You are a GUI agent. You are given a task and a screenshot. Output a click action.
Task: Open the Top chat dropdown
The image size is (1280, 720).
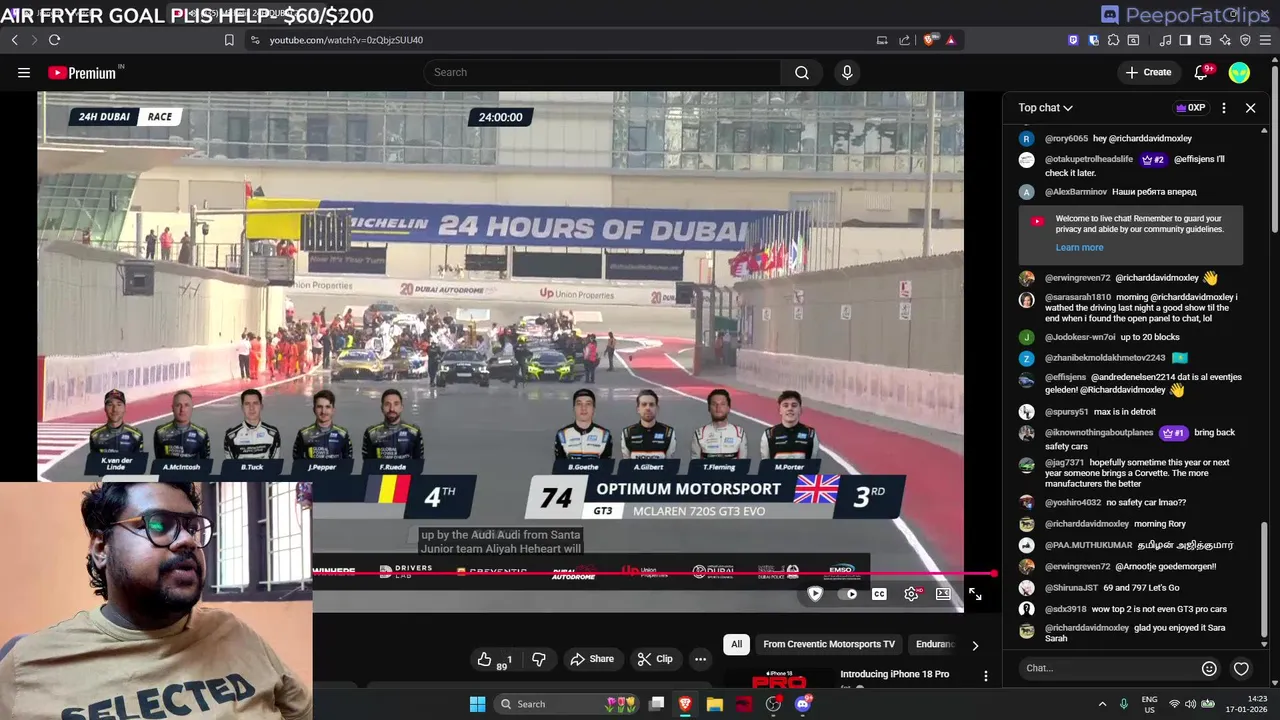coord(1045,108)
